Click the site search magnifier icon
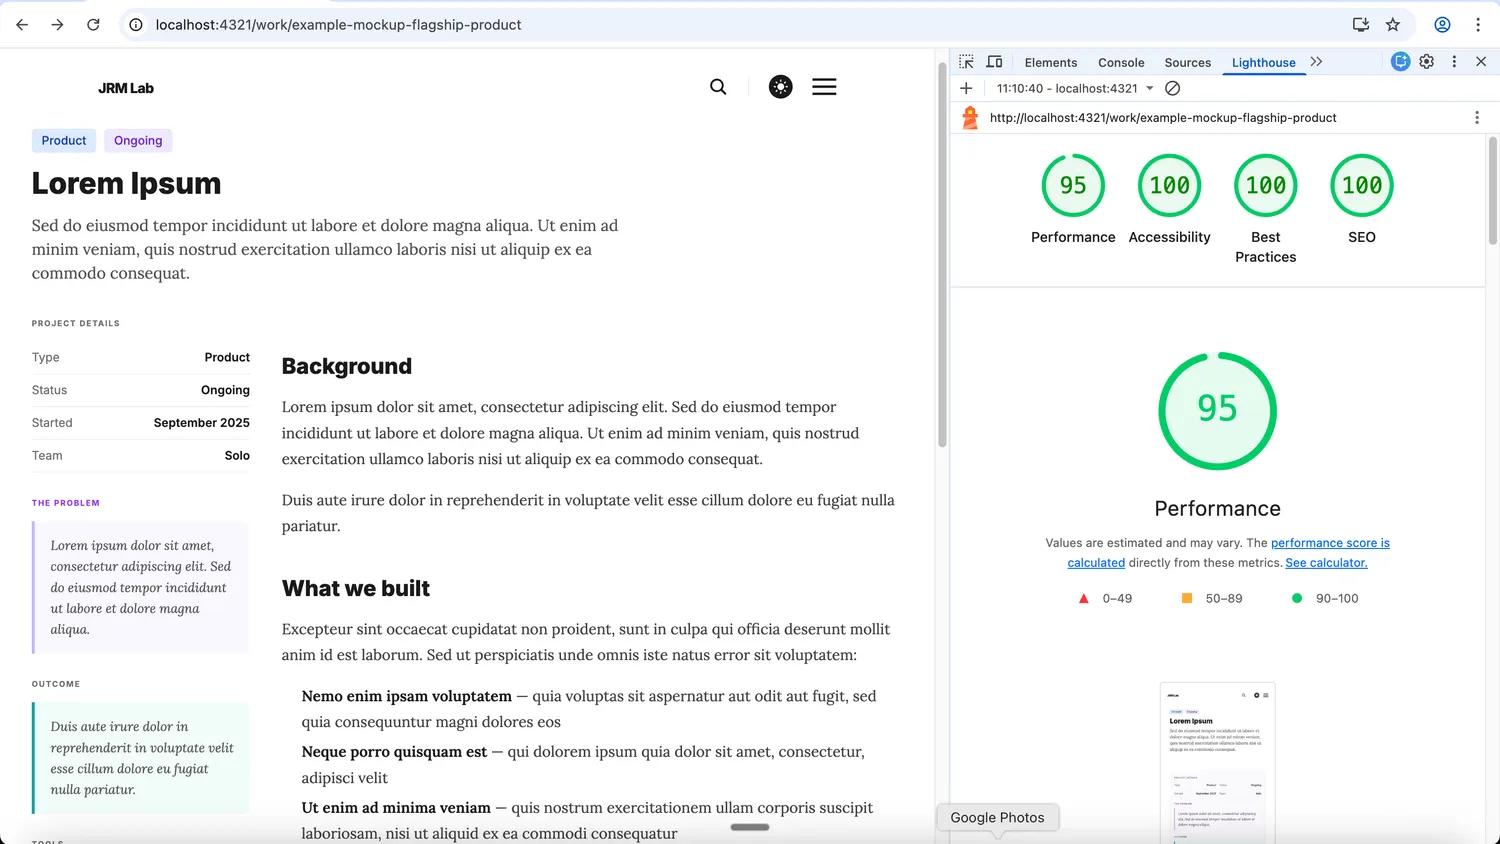Image resolution: width=1500 pixels, height=844 pixels. click(718, 87)
